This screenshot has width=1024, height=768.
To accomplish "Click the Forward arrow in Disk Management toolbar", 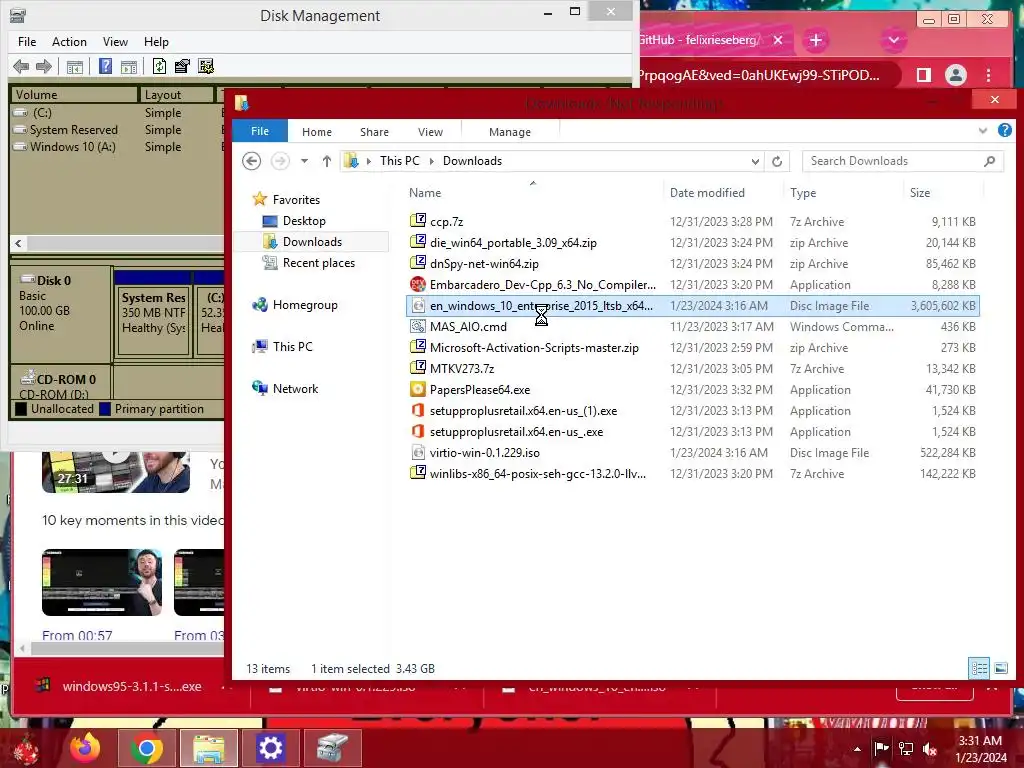I will tap(44, 66).
